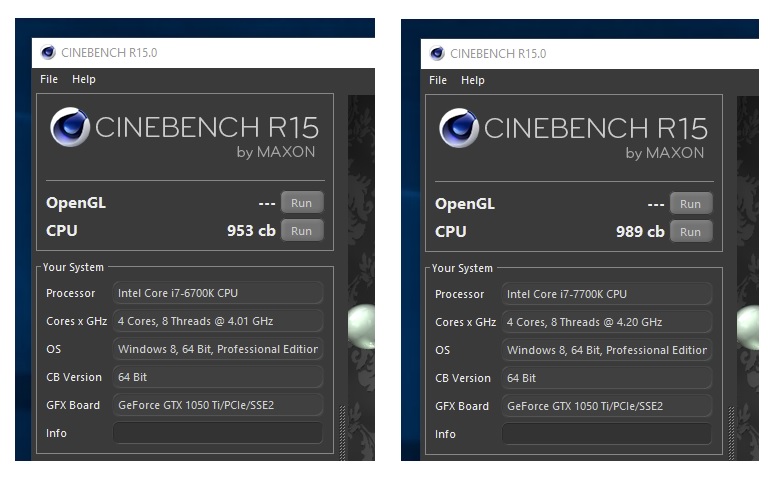Click the OpenGL label in right window

(465, 204)
